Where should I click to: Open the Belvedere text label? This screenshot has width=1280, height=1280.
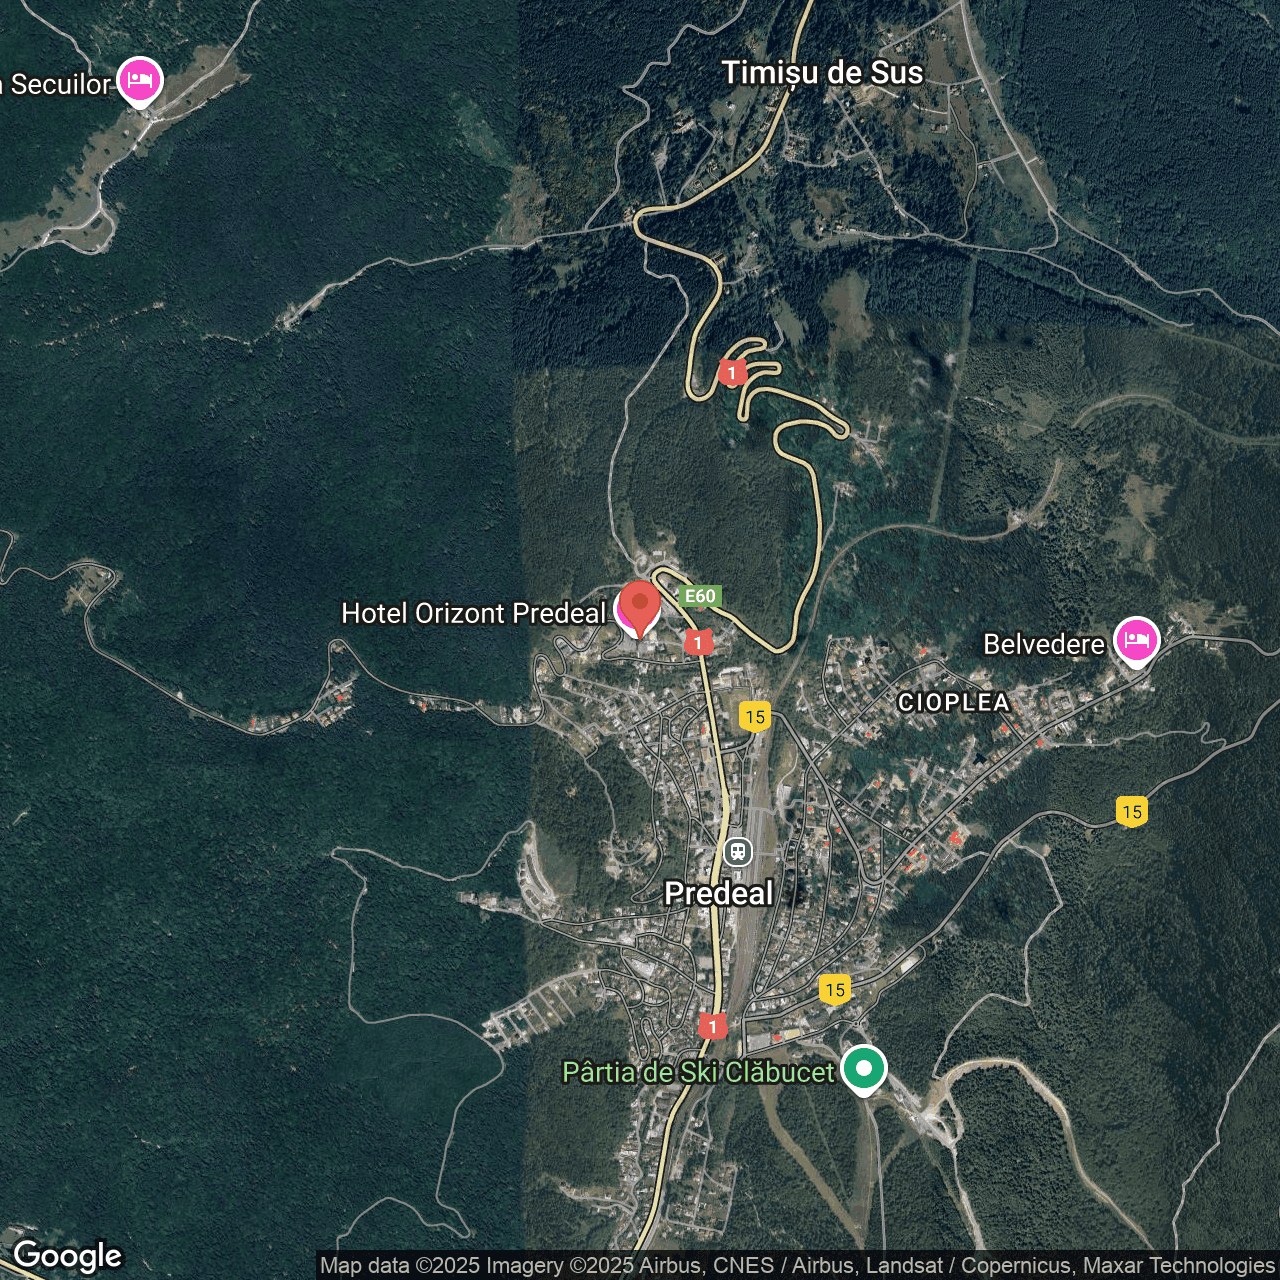(x=1043, y=644)
